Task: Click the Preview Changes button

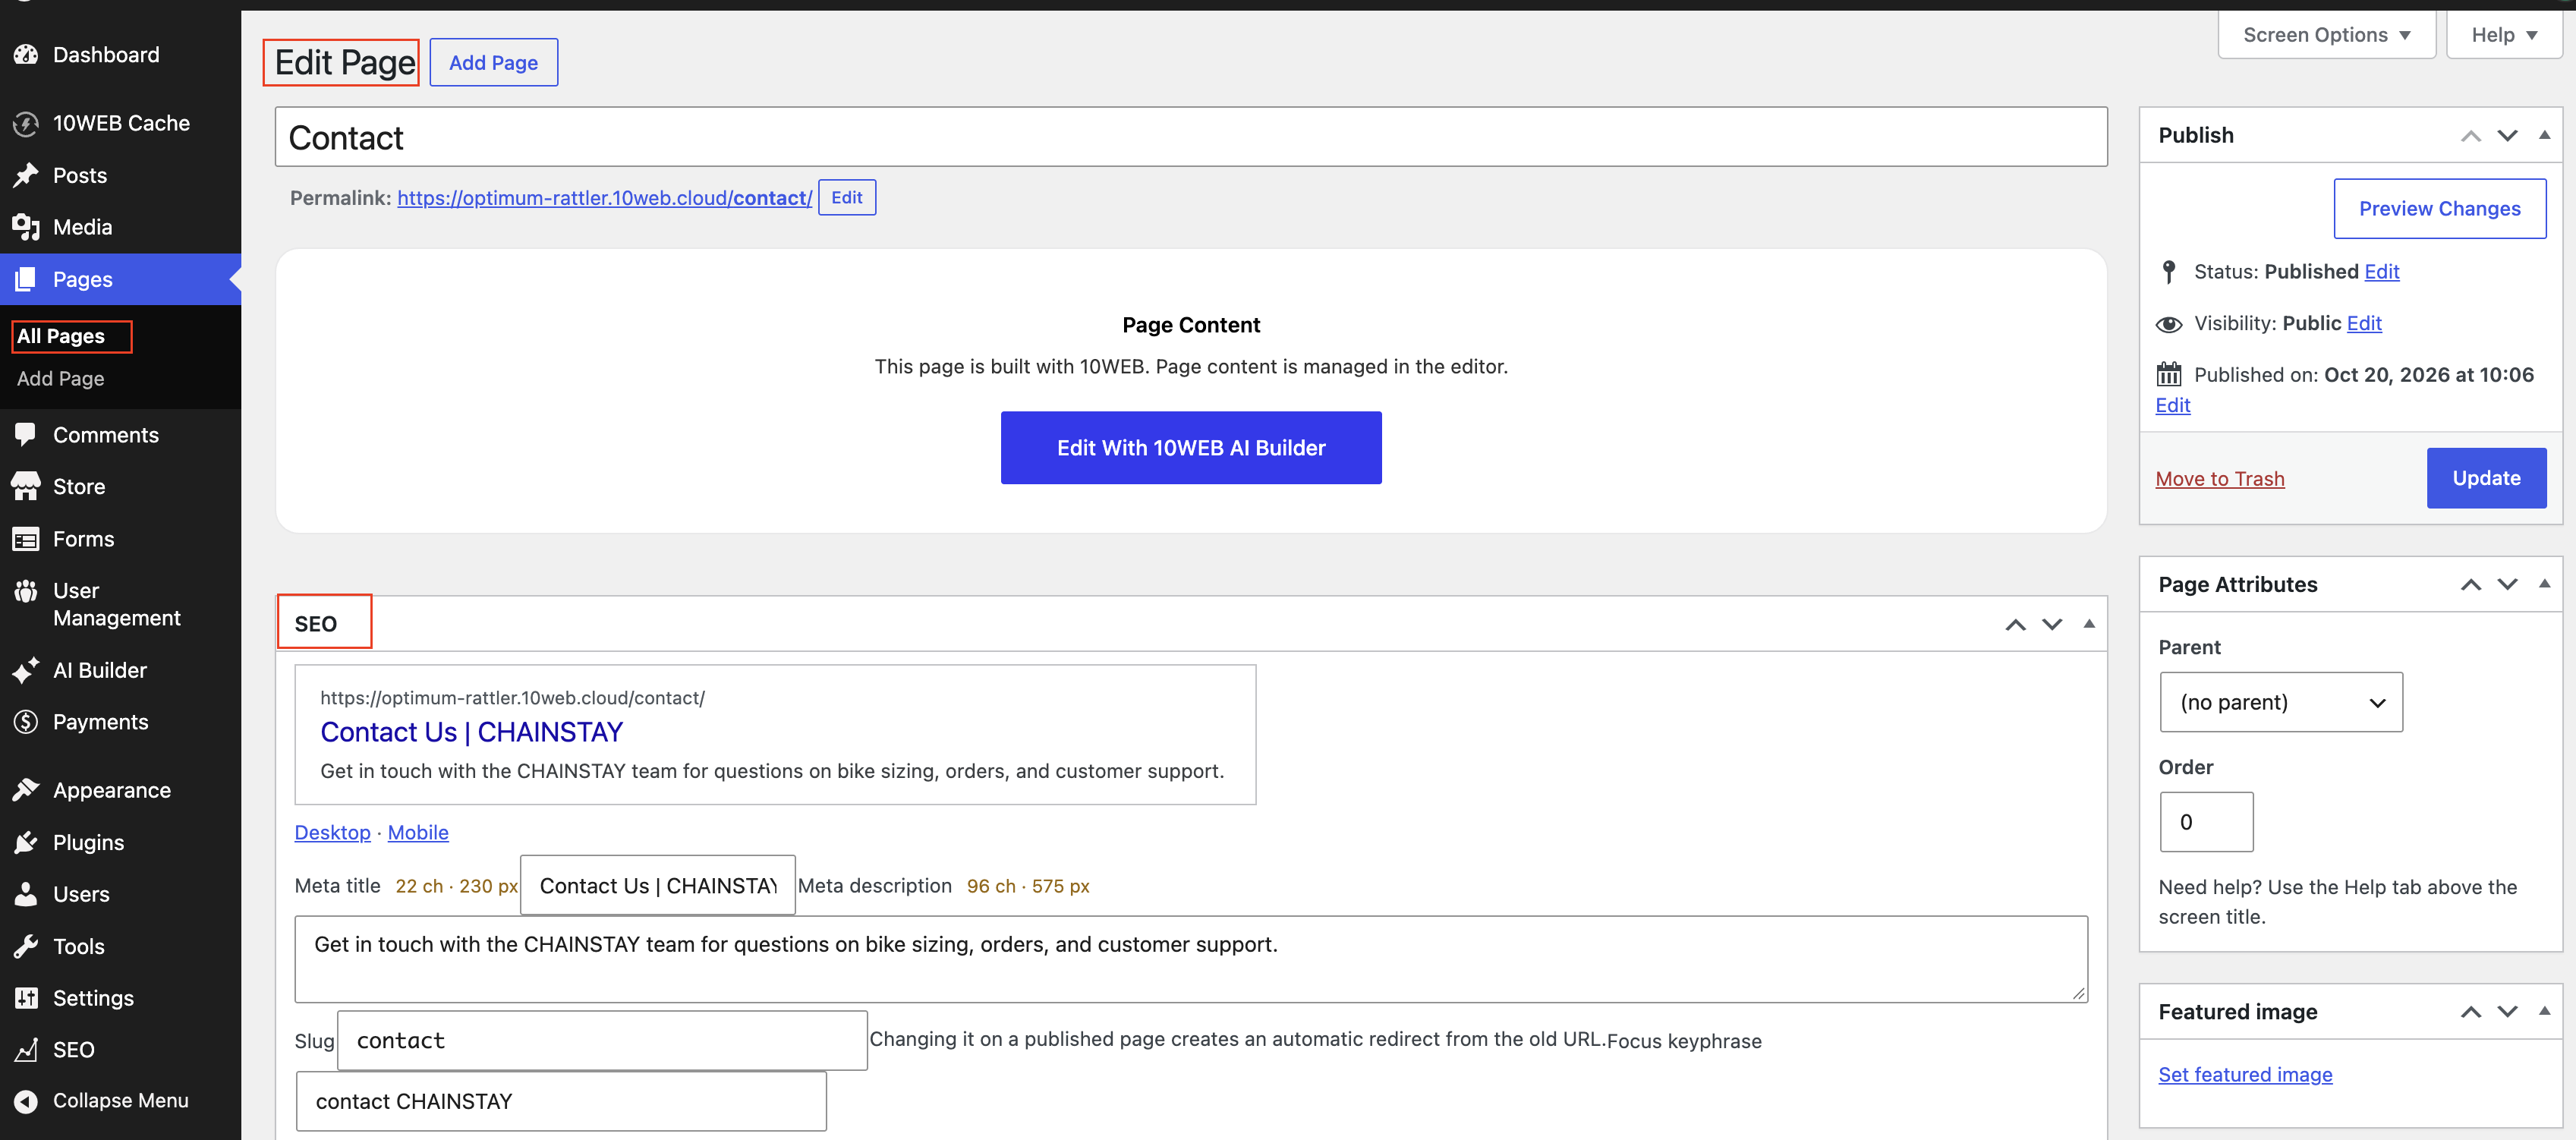Action: click(2439, 209)
